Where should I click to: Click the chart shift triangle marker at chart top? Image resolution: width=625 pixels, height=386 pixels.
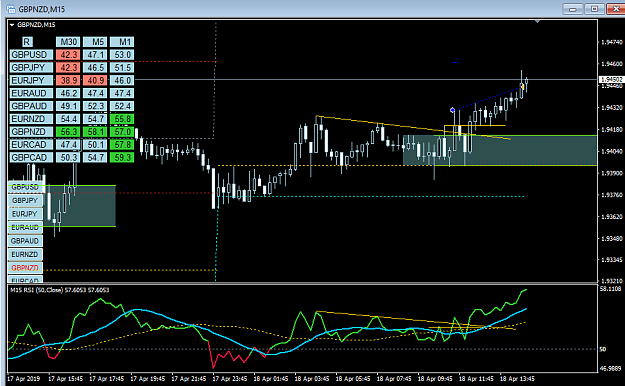point(537,21)
